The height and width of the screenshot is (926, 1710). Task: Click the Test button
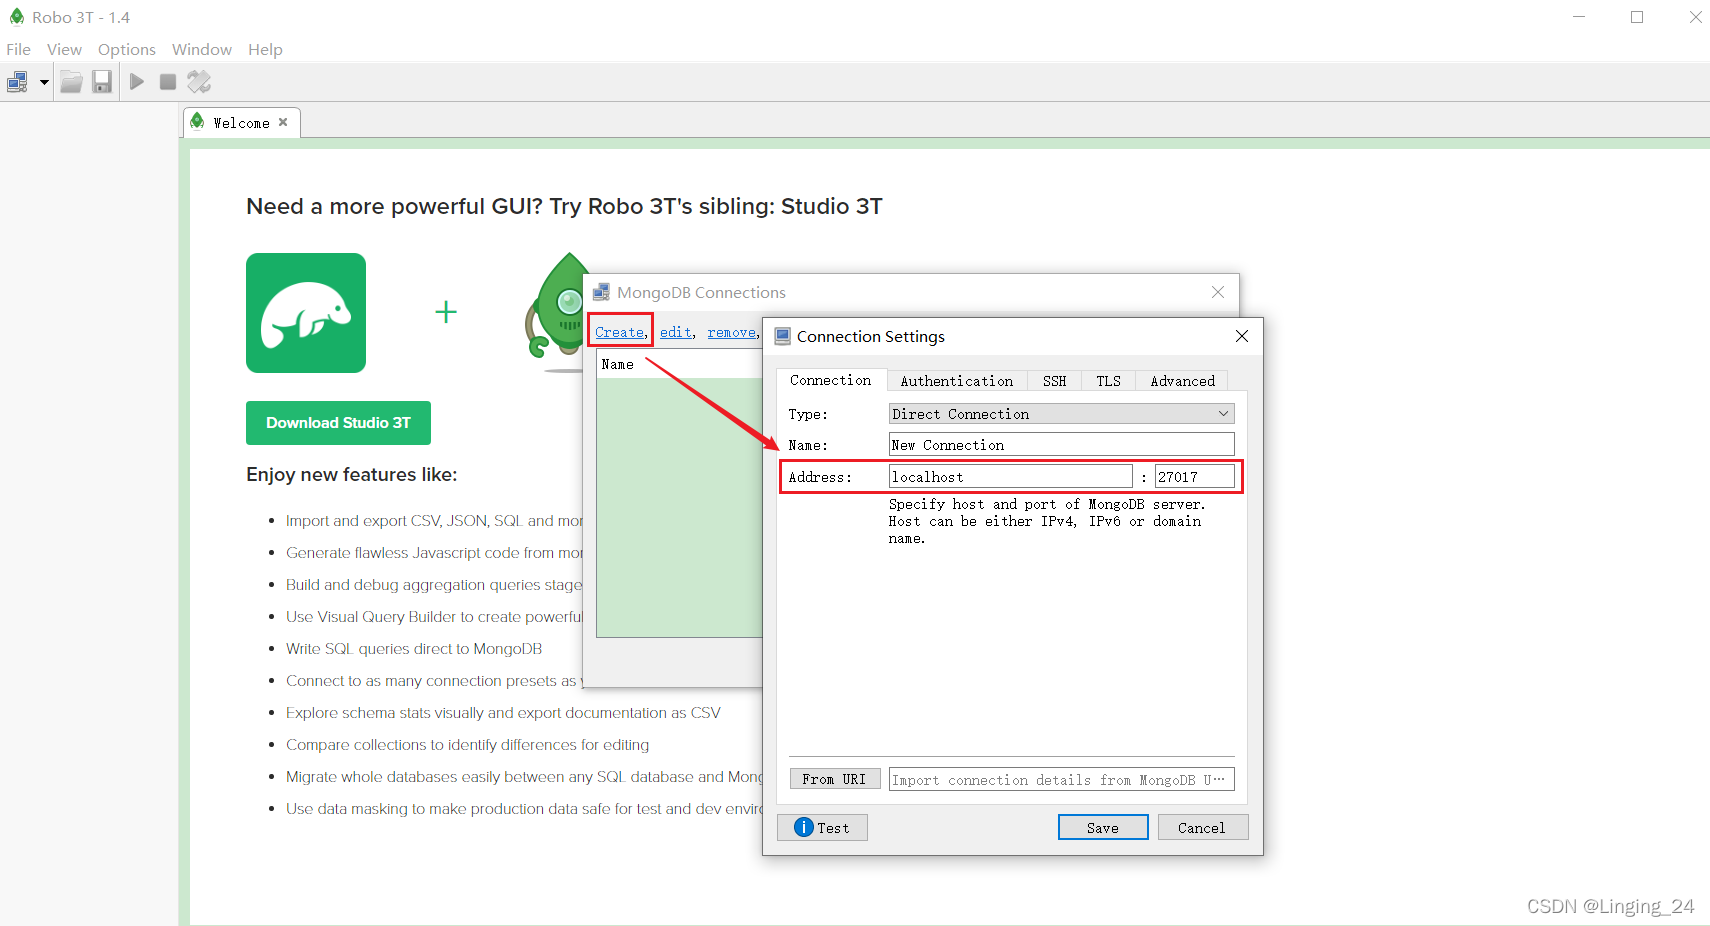point(822,827)
